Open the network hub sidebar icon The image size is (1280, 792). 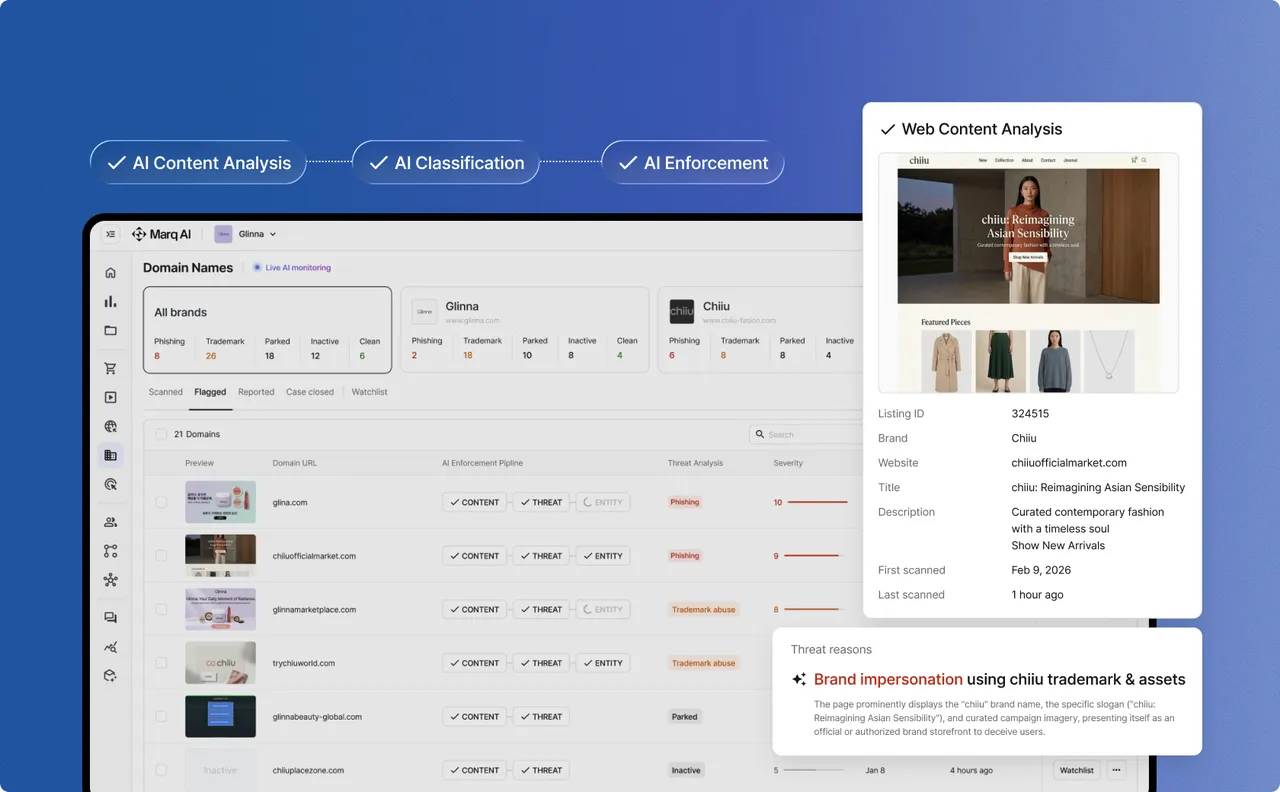coord(111,580)
